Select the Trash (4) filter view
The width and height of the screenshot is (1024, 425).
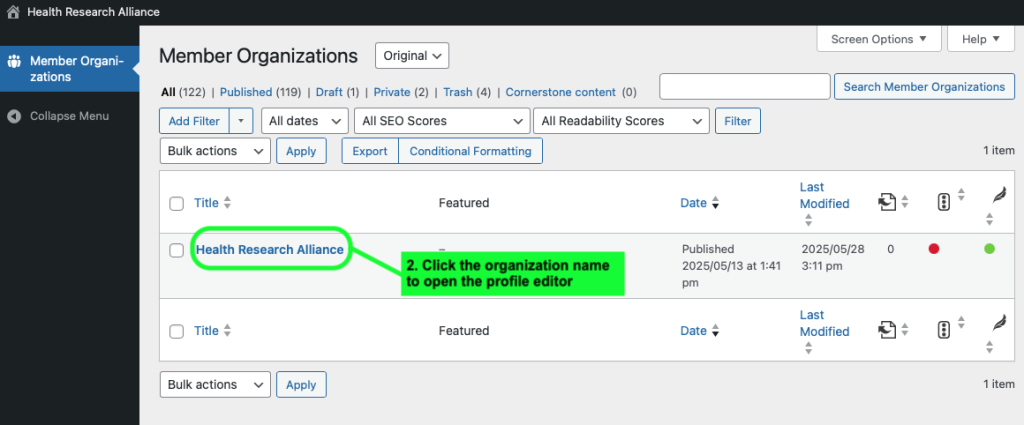pos(467,93)
